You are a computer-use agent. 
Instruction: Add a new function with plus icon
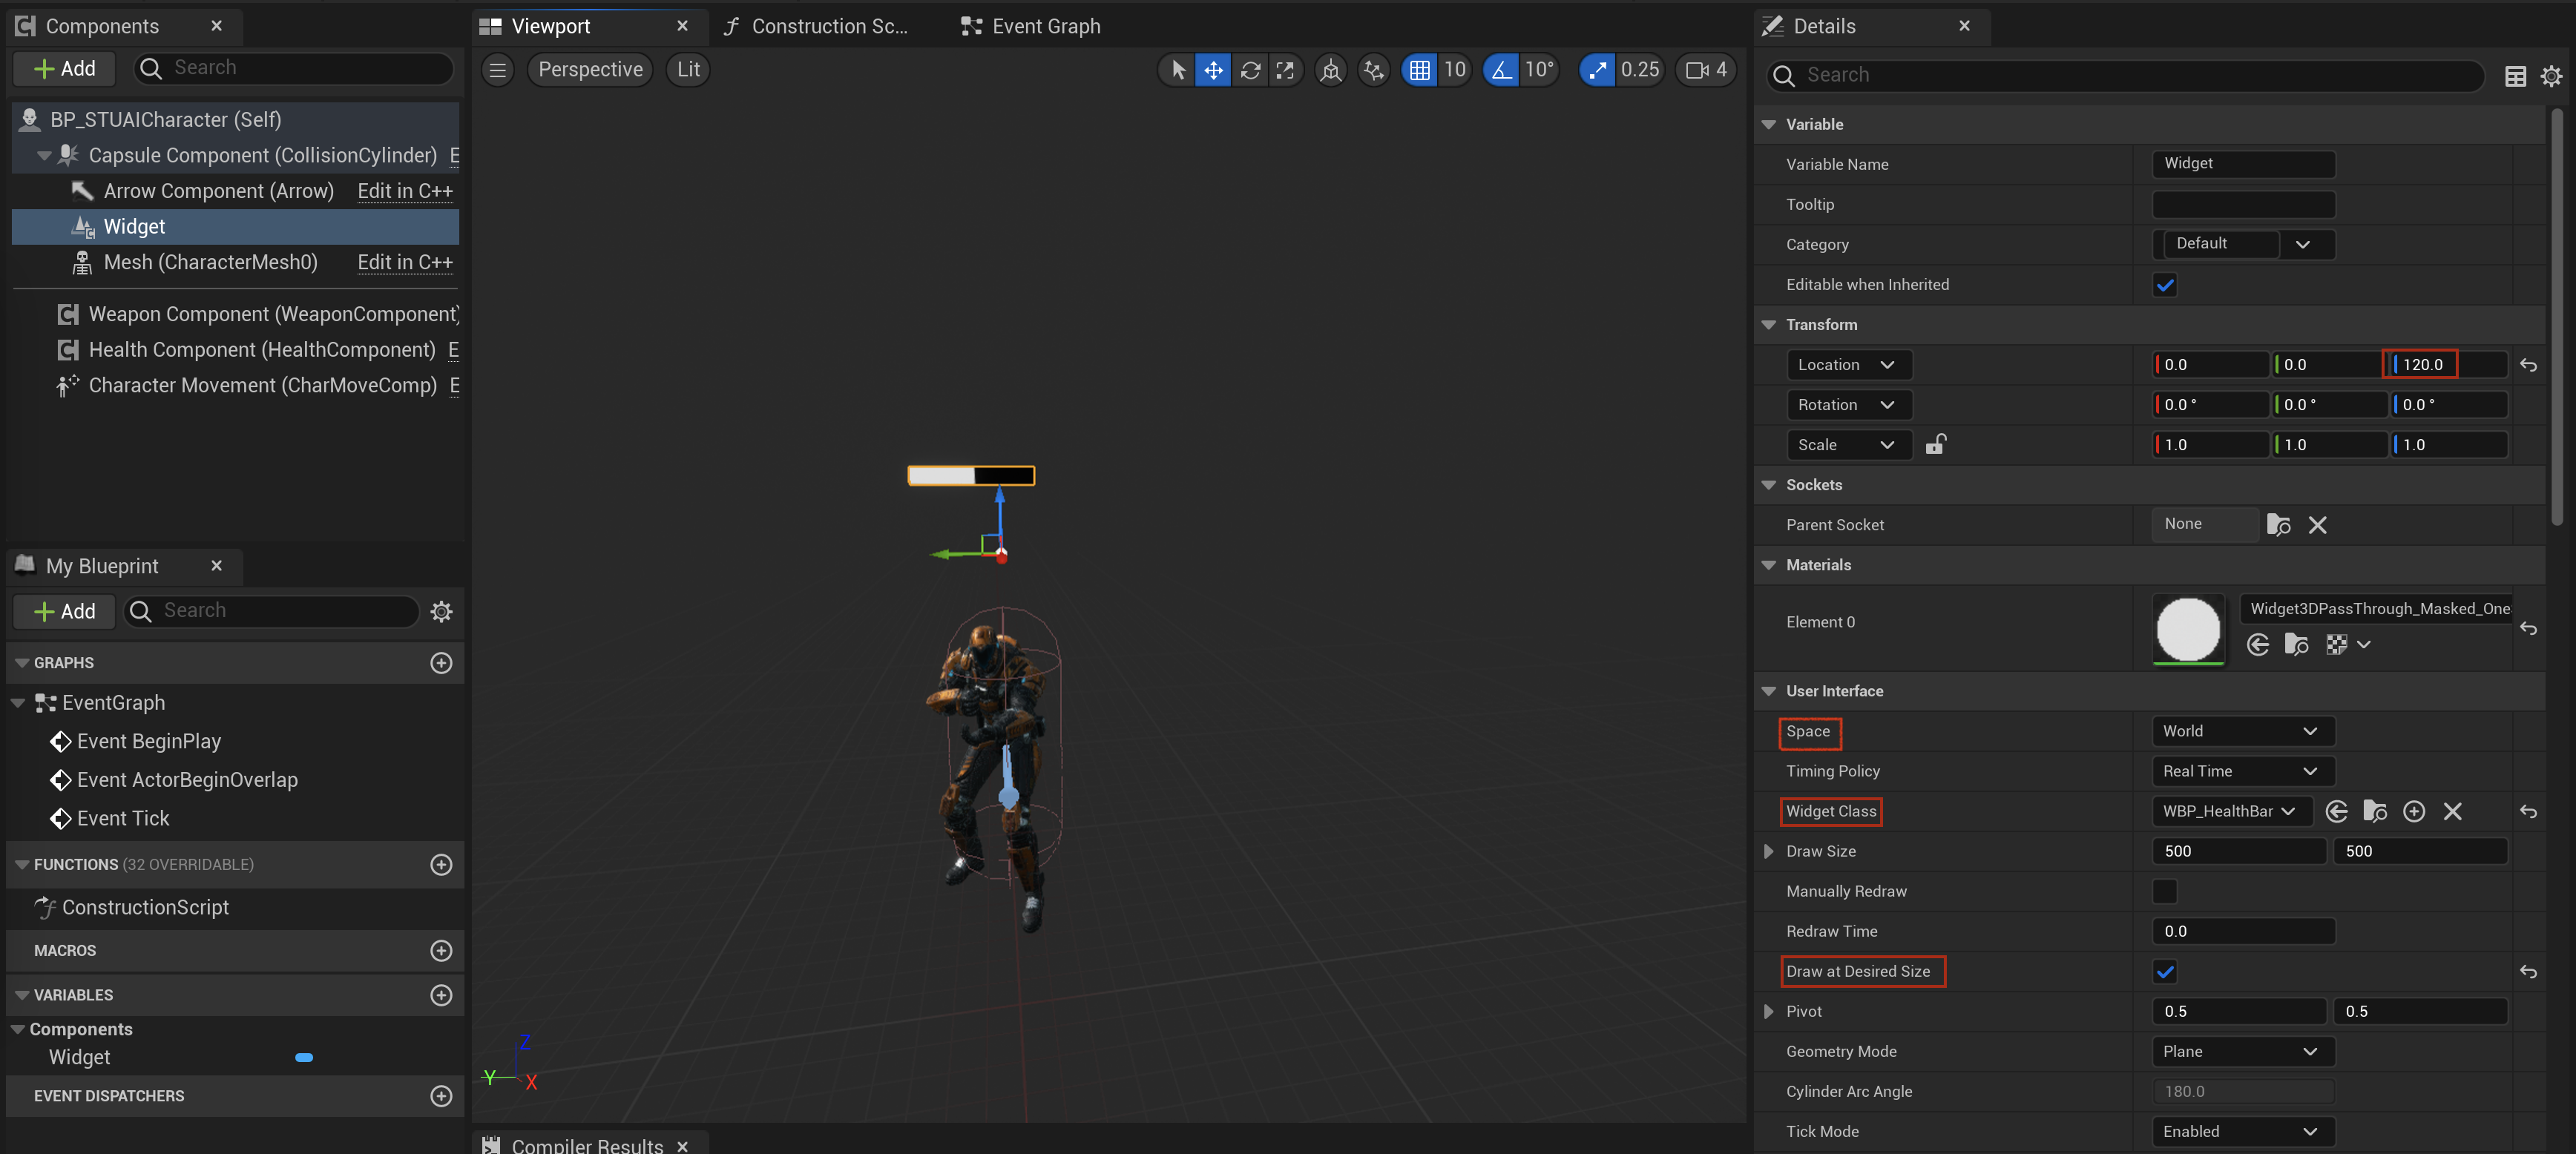pos(441,865)
